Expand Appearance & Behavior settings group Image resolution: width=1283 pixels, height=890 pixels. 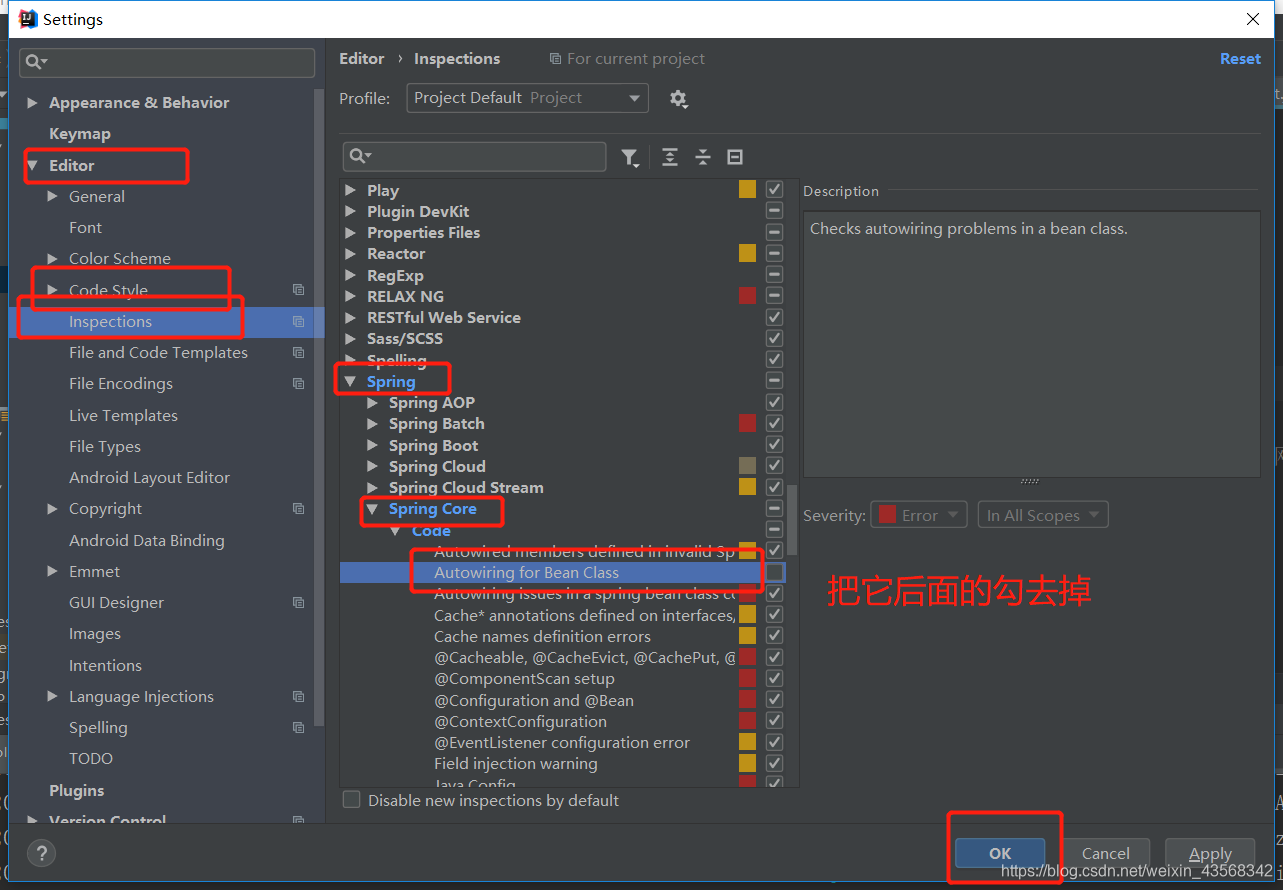pos(33,103)
